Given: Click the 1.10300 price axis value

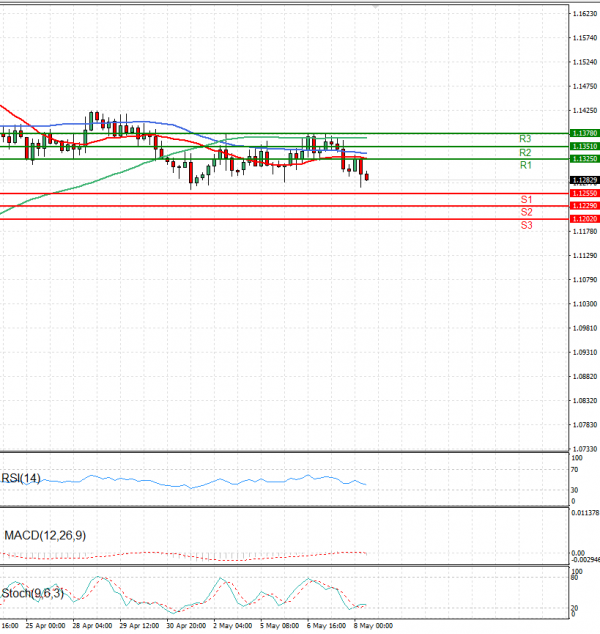Looking at the screenshot, I should 585,304.
